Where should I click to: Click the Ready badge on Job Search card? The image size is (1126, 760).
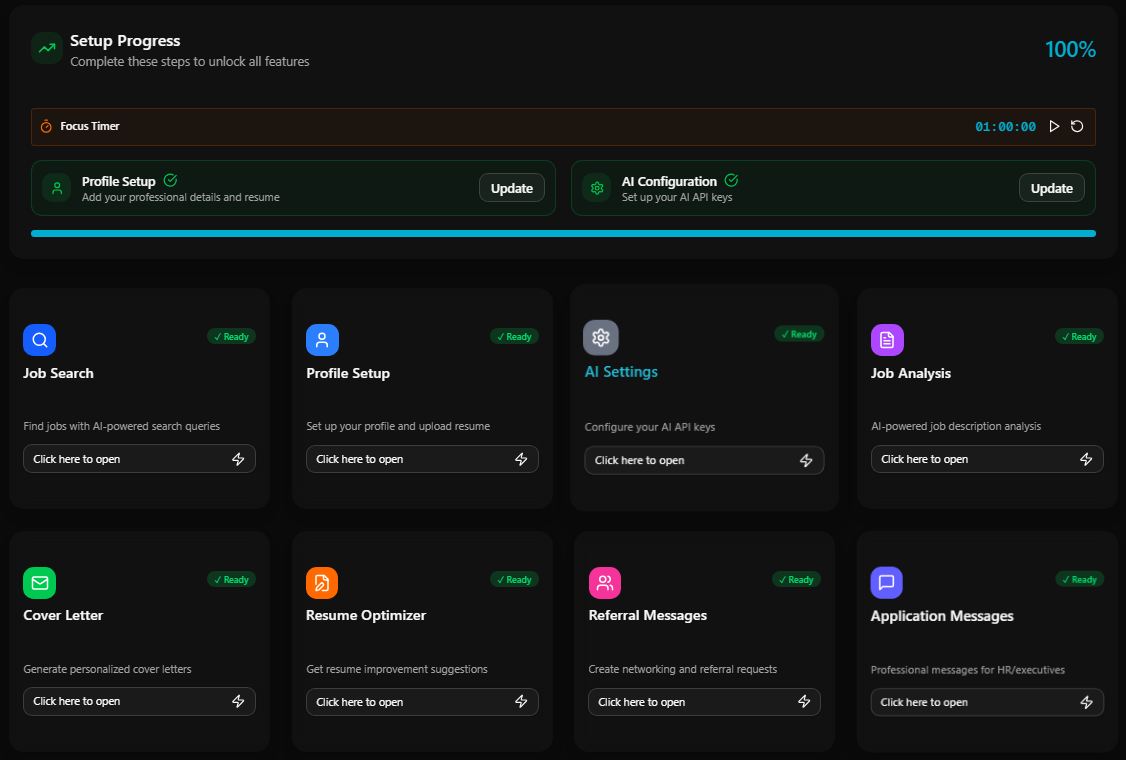tap(231, 336)
